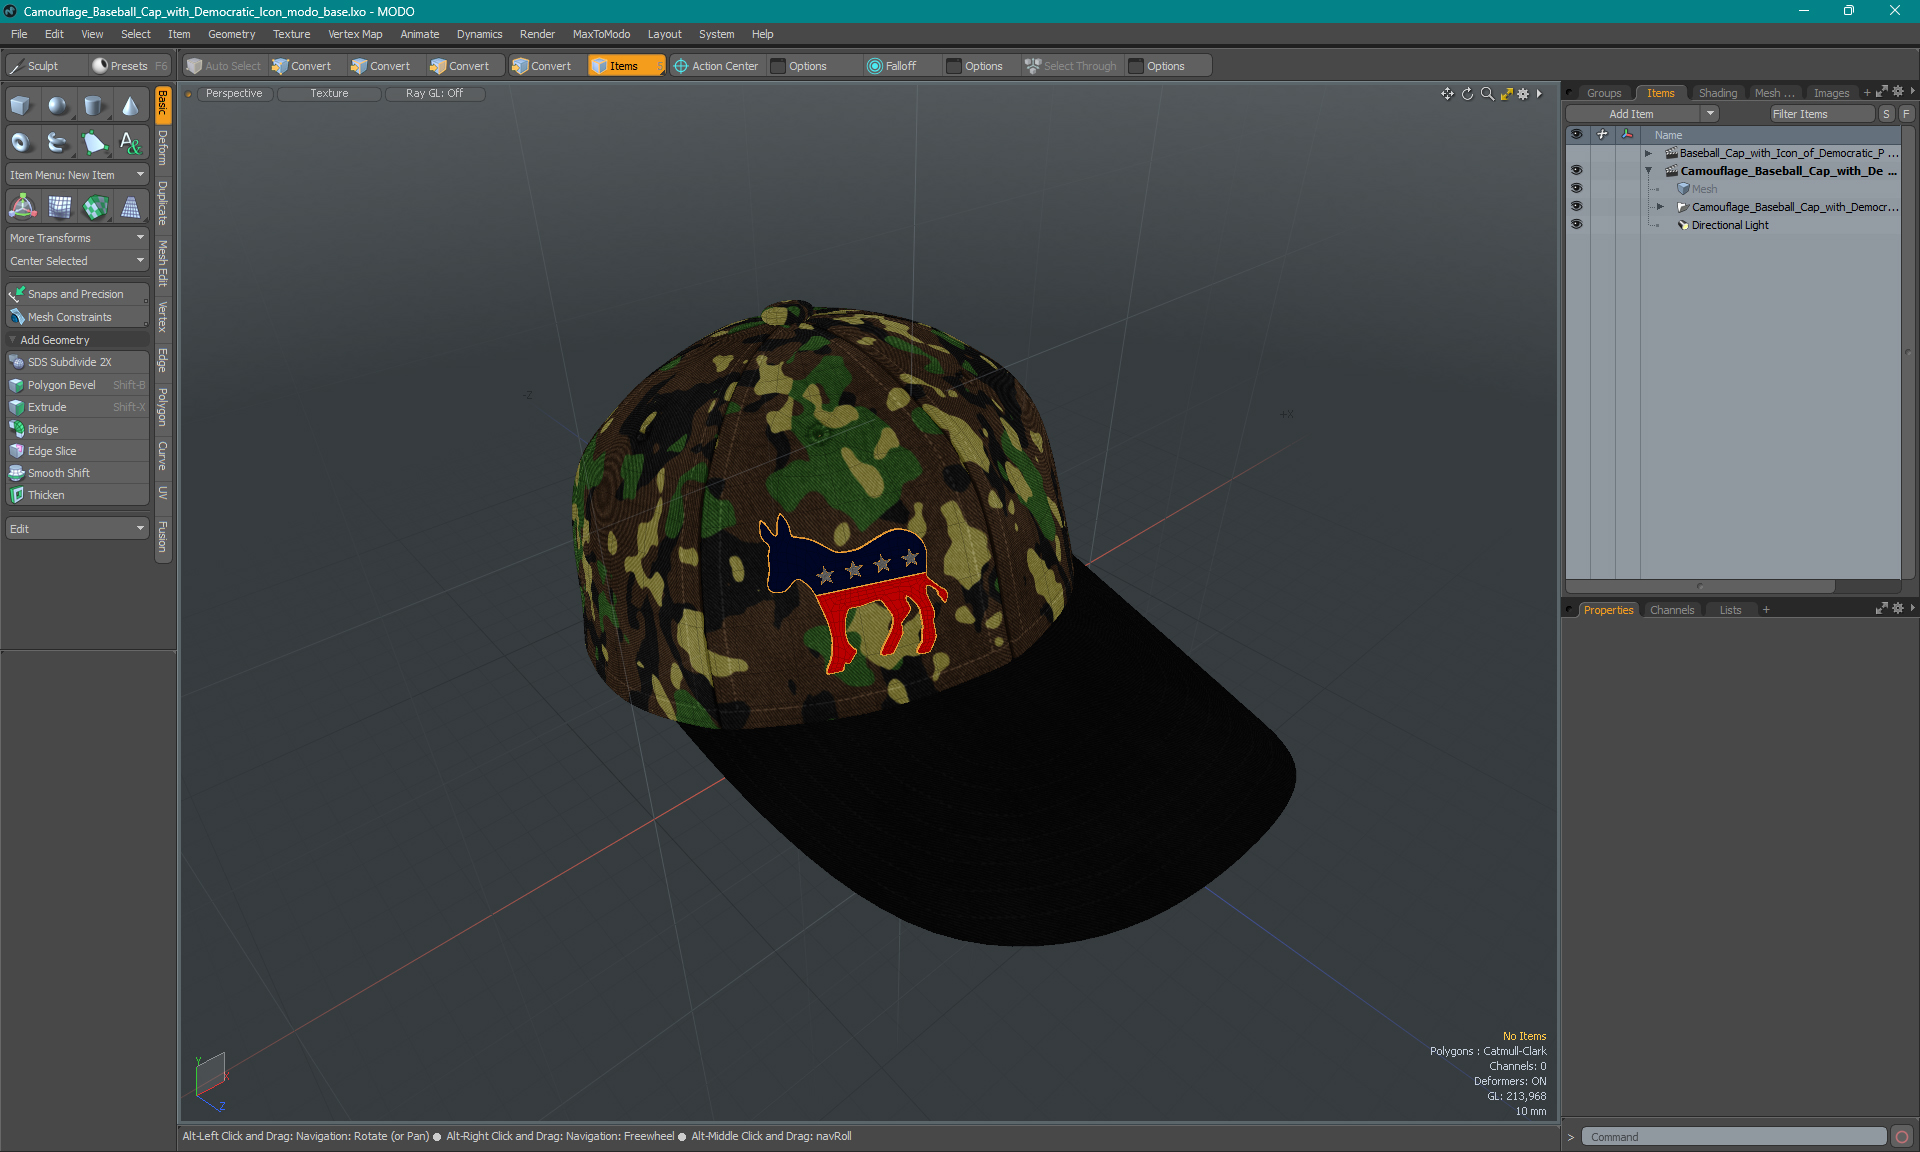The image size is (1920, 1152).
Task: Click the viewport pan icon
Action: 1447,94
